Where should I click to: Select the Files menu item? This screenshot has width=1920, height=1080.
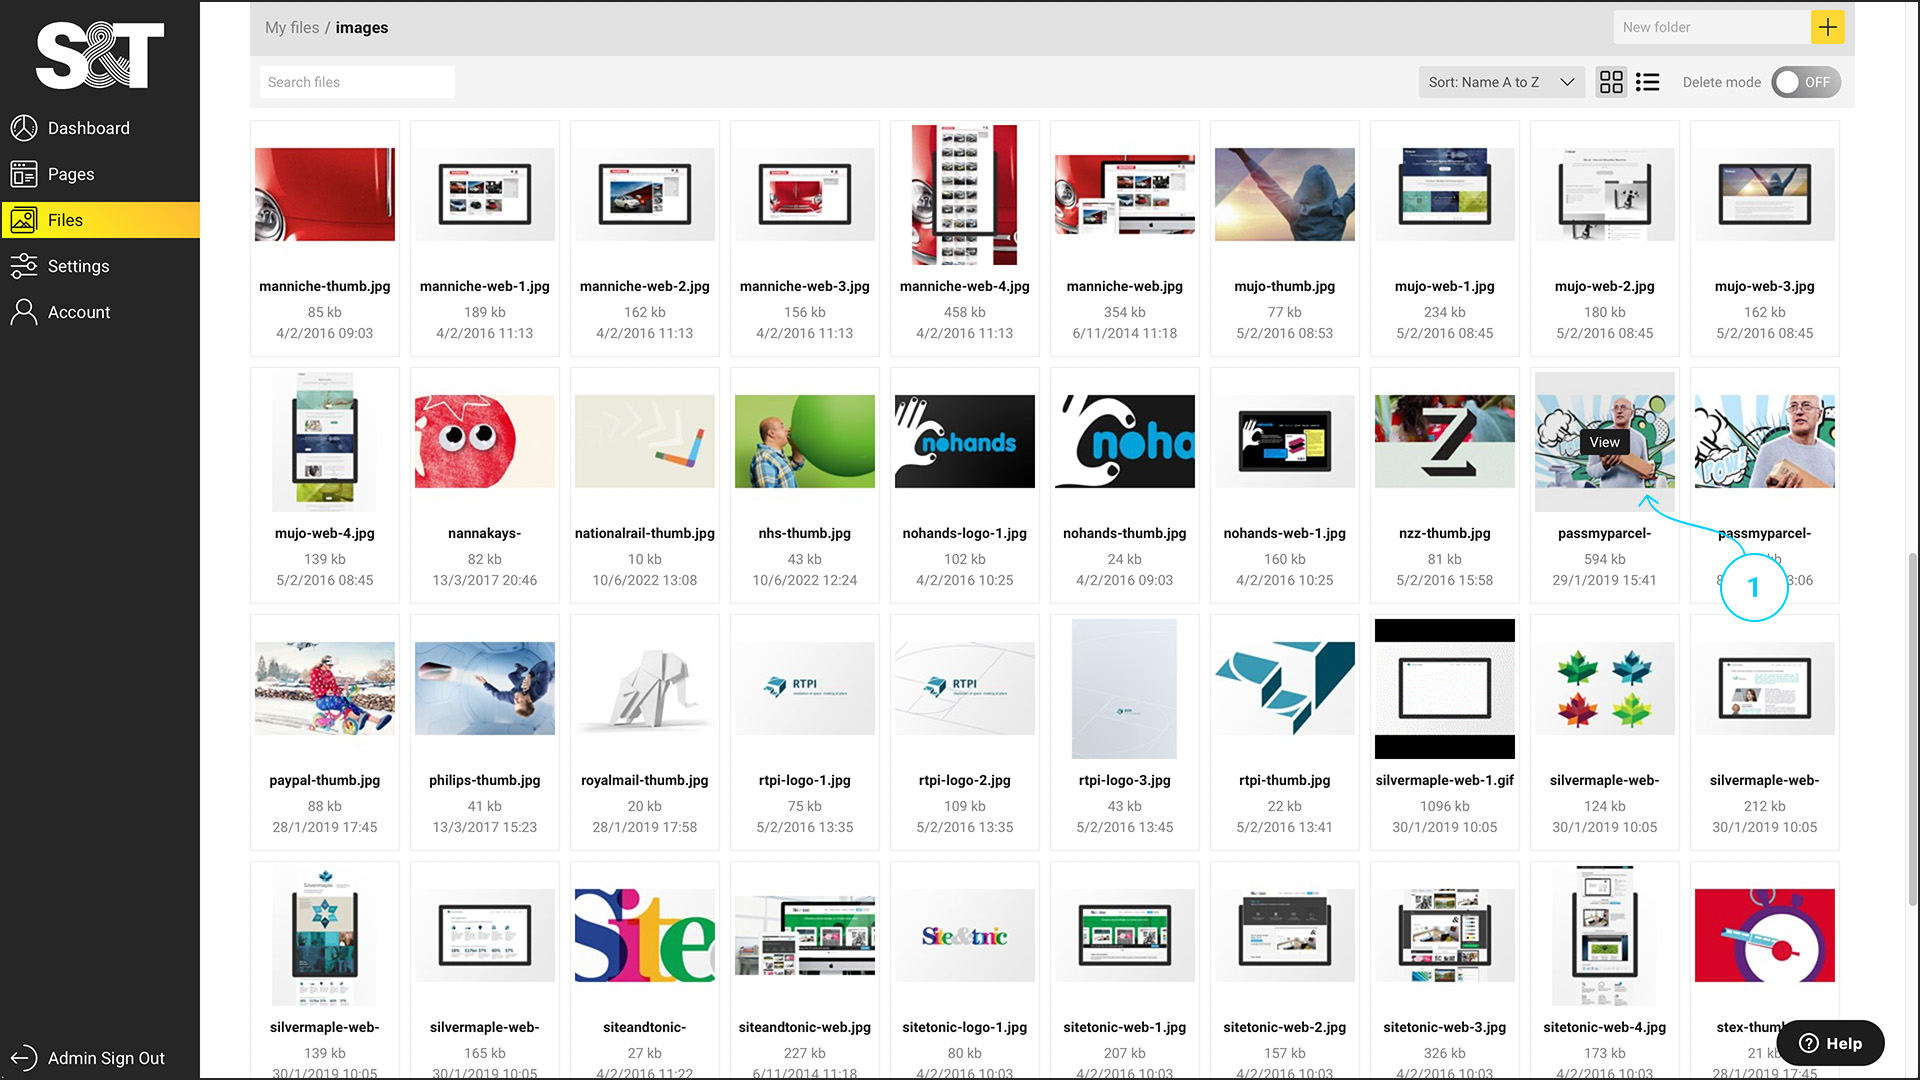pos(66,220)
